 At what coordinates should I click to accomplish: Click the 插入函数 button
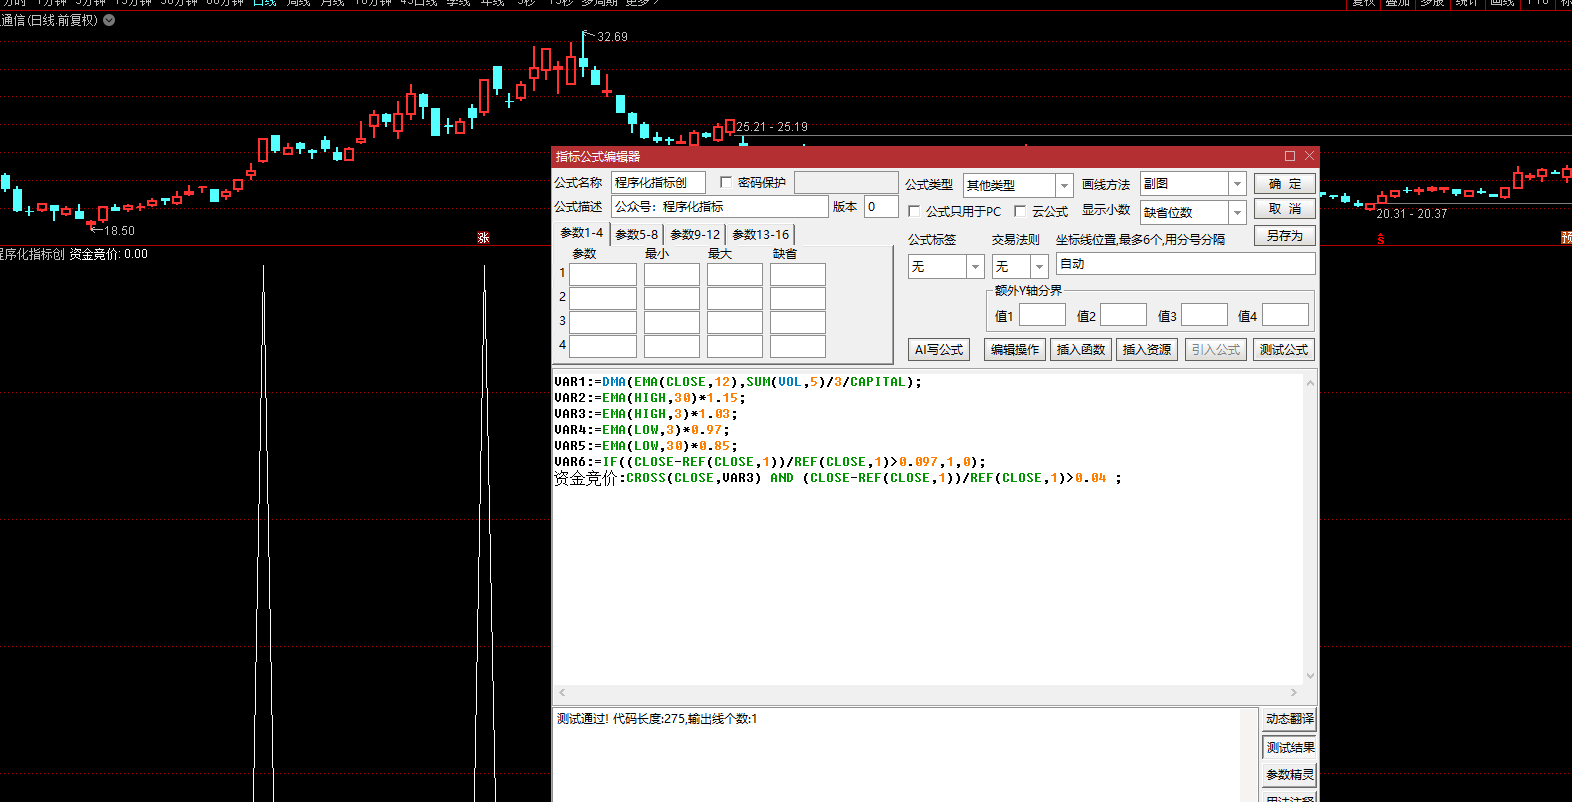coord(1081,350)
